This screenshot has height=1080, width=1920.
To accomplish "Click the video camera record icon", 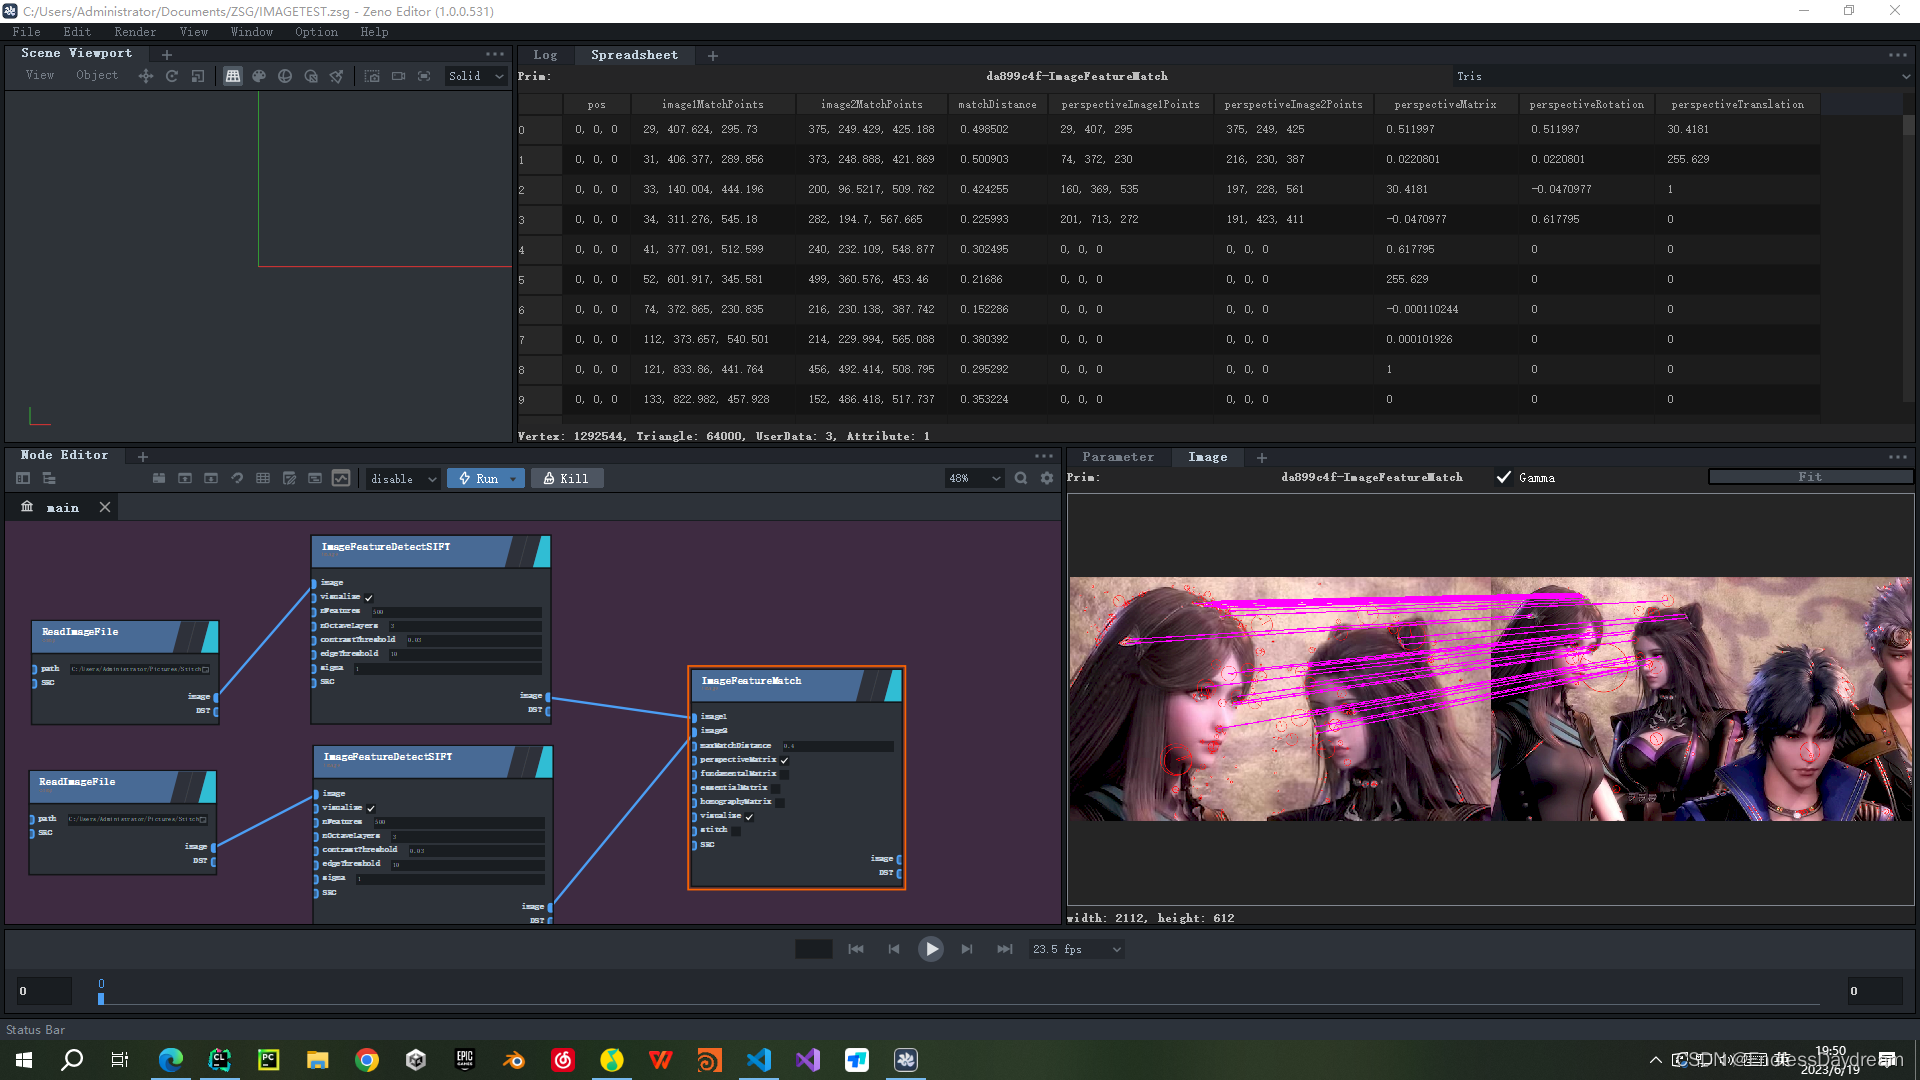I will point(398,76).
